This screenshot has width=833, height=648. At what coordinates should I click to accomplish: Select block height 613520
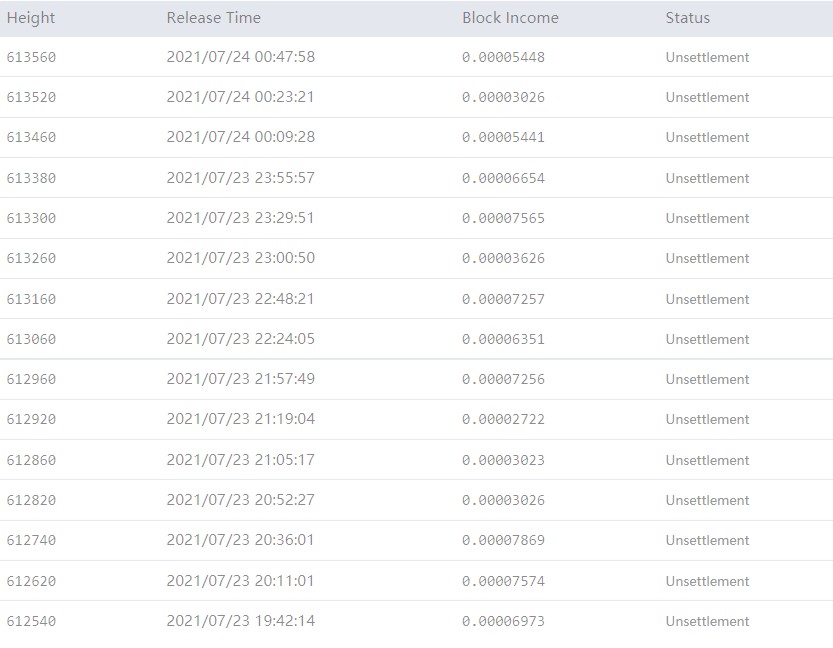pyautogui.click(x=31, y=97)
